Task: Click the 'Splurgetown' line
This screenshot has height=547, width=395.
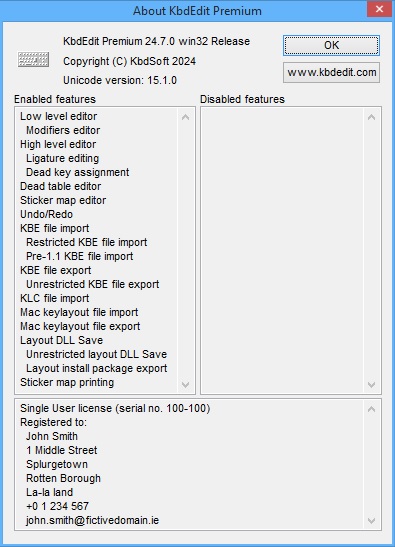Action: pos(57,464)
